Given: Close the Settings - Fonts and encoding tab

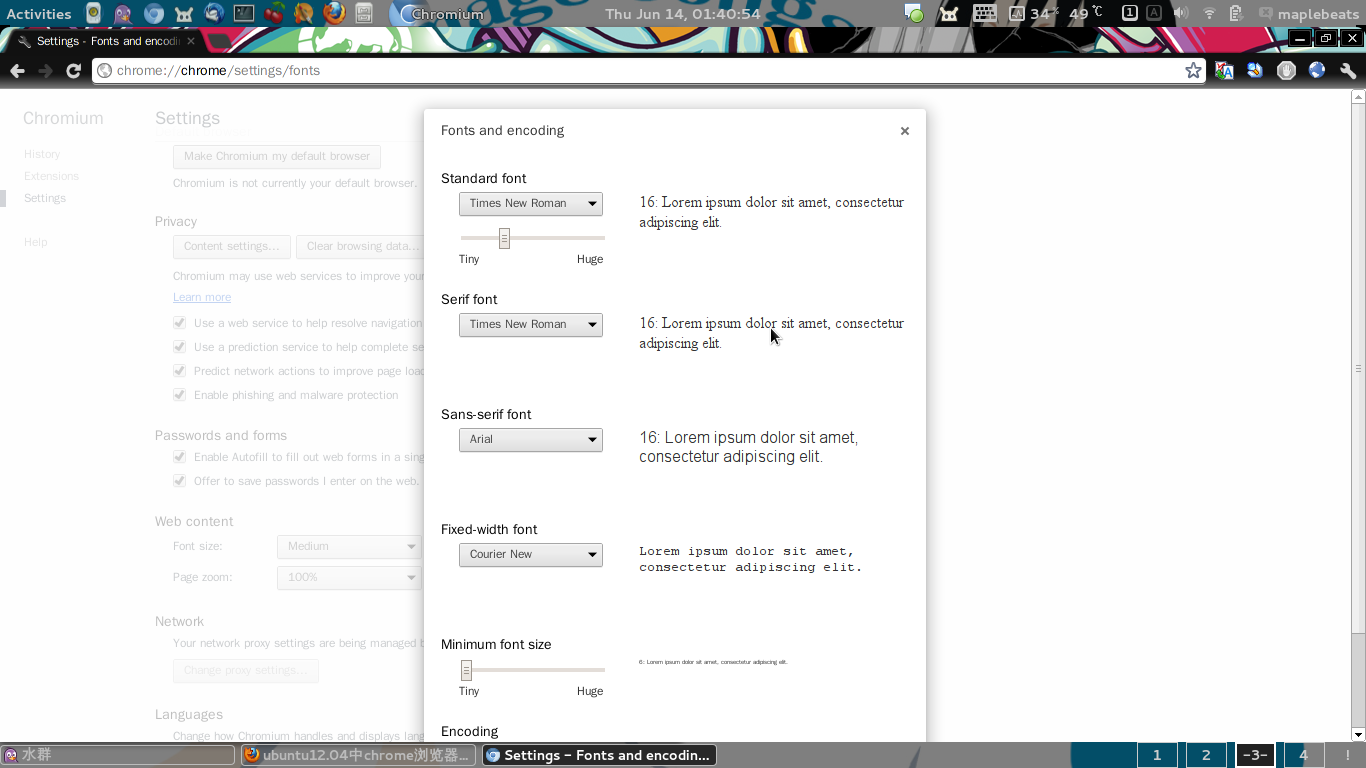Looking at the screenshot, I should [x=191, y=41].
